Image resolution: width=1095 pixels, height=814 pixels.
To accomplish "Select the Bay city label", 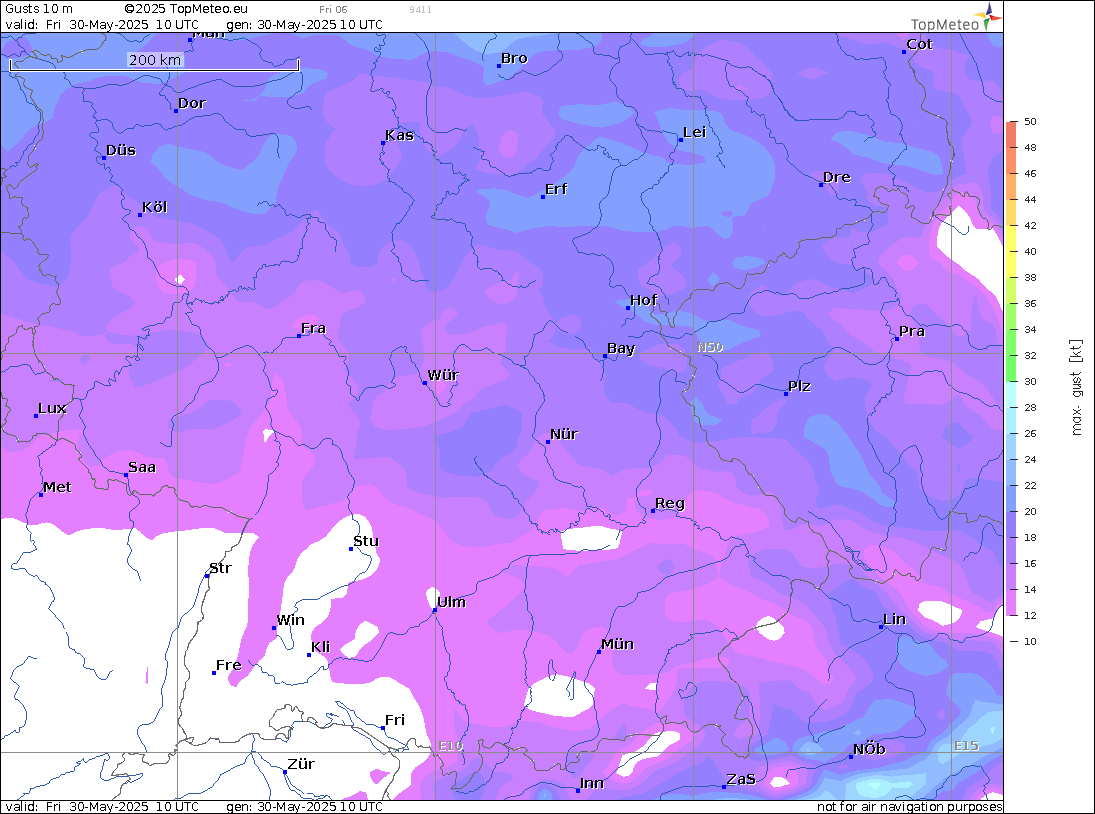I will click(621, 348).
